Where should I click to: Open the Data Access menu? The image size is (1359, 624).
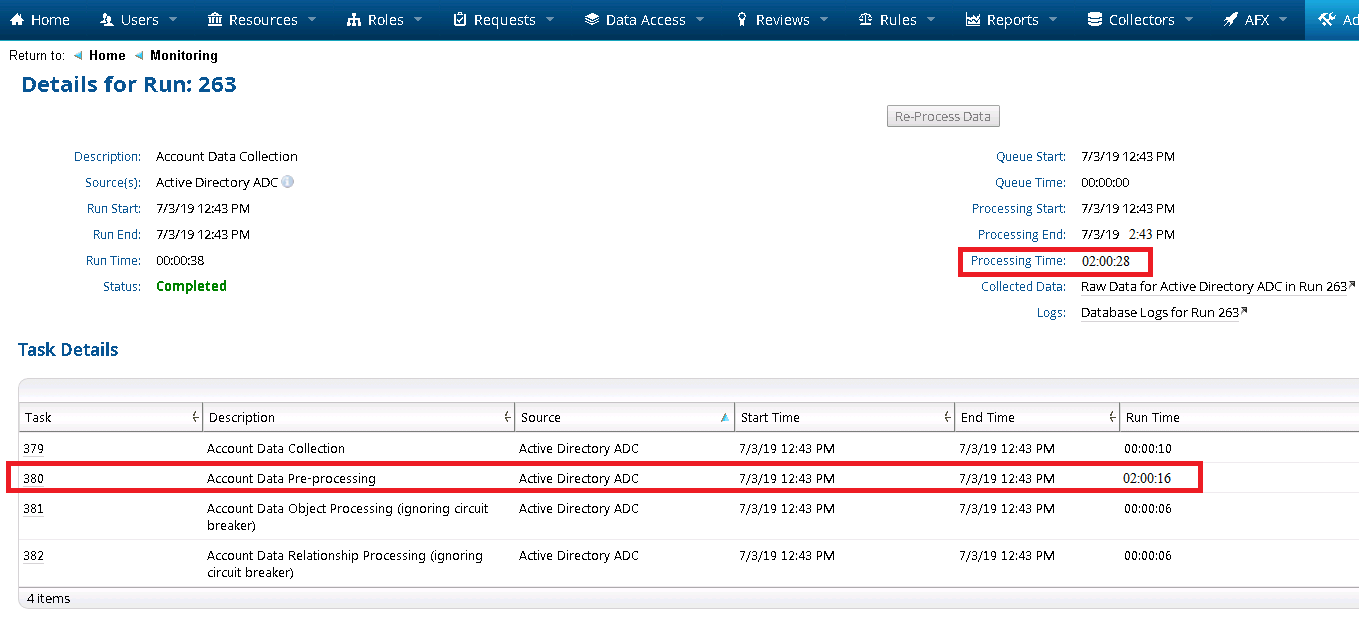click(x=645, y=20)
